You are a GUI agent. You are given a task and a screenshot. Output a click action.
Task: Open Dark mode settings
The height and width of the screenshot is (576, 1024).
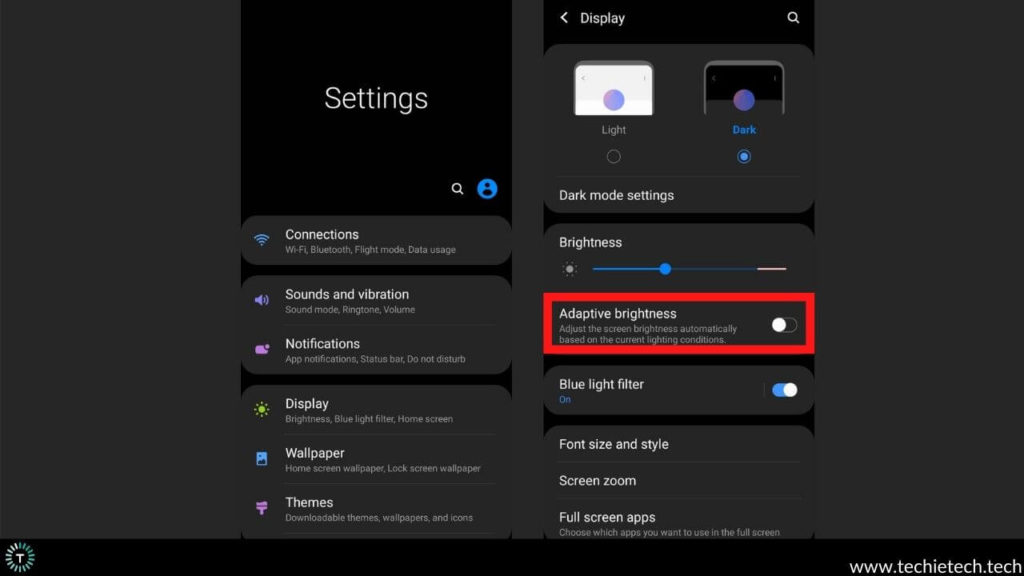pos(679,195)
